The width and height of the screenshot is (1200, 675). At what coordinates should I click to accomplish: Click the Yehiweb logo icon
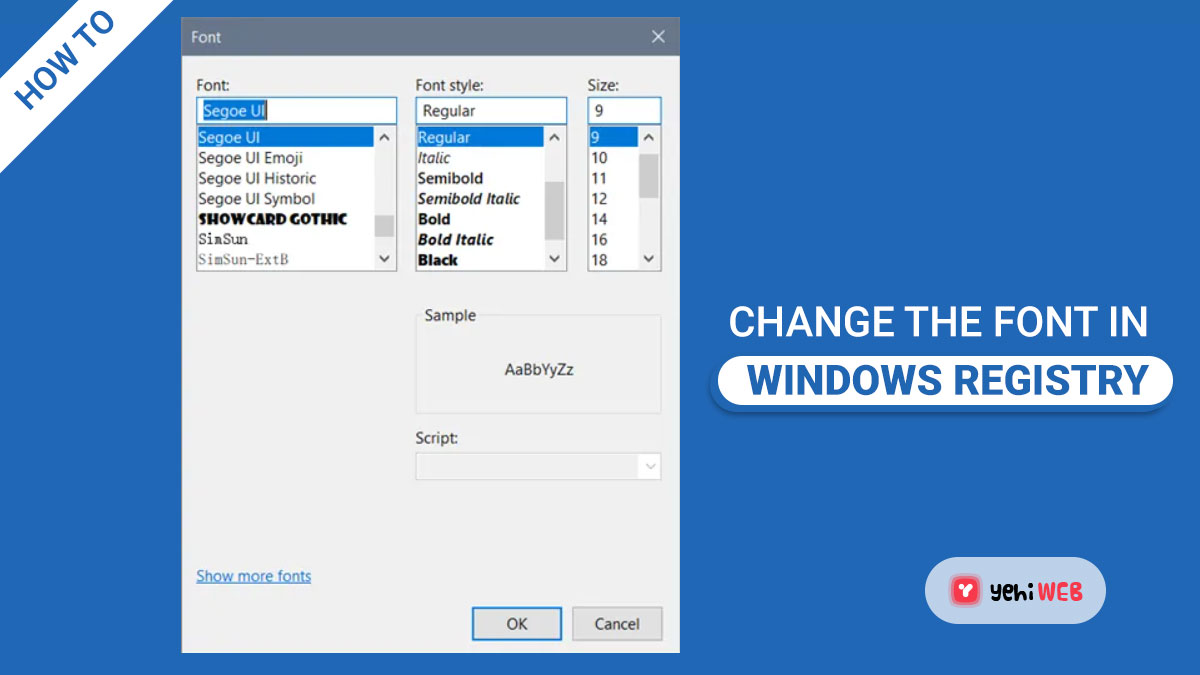[965, 591]
